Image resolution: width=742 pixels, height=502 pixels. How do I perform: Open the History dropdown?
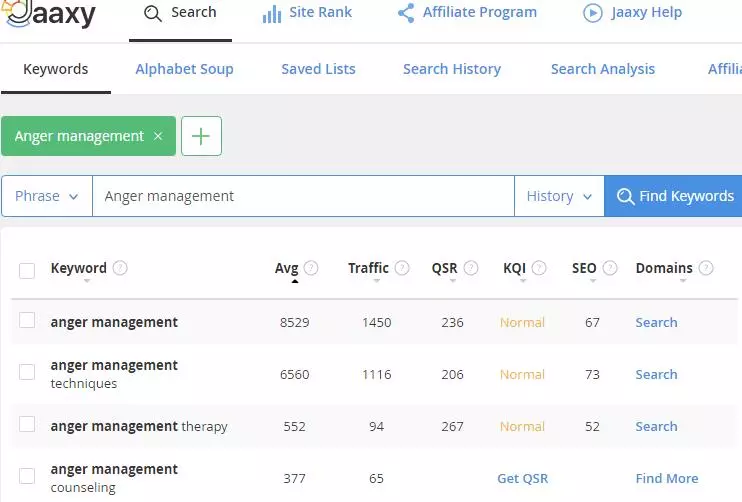pyautogui.click(x=559, y=196)
